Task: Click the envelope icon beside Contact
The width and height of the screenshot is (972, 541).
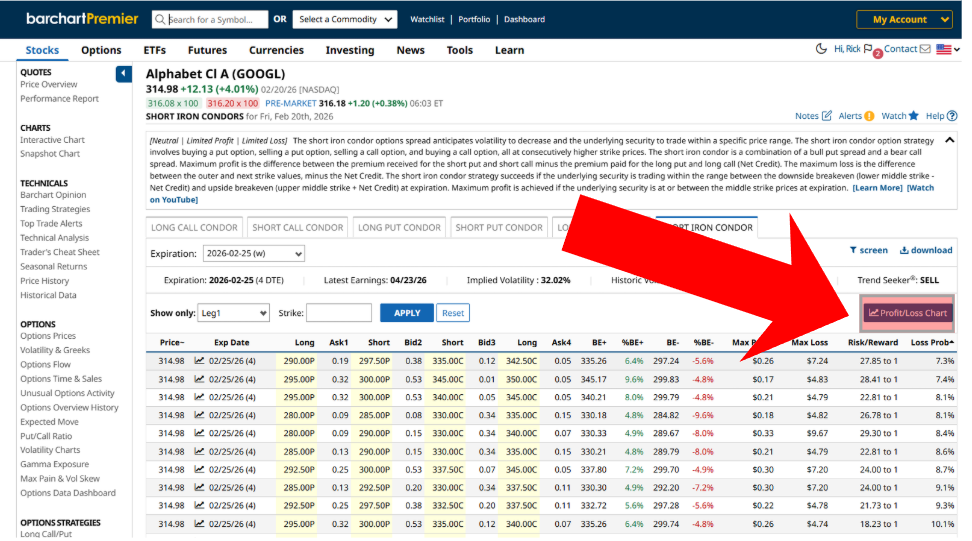Action: 925,49
